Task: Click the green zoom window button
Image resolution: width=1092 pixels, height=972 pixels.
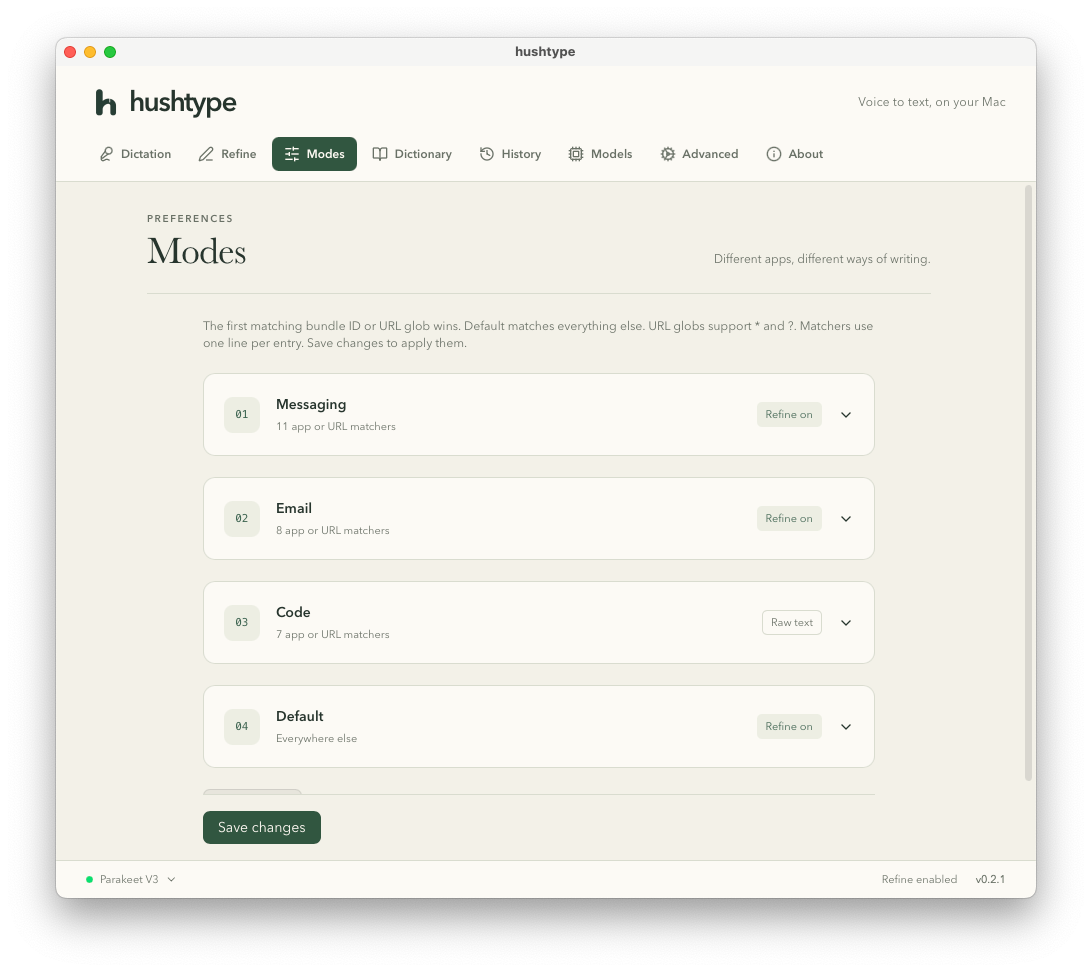Action: pyautogui.click(x=110, y=52)
